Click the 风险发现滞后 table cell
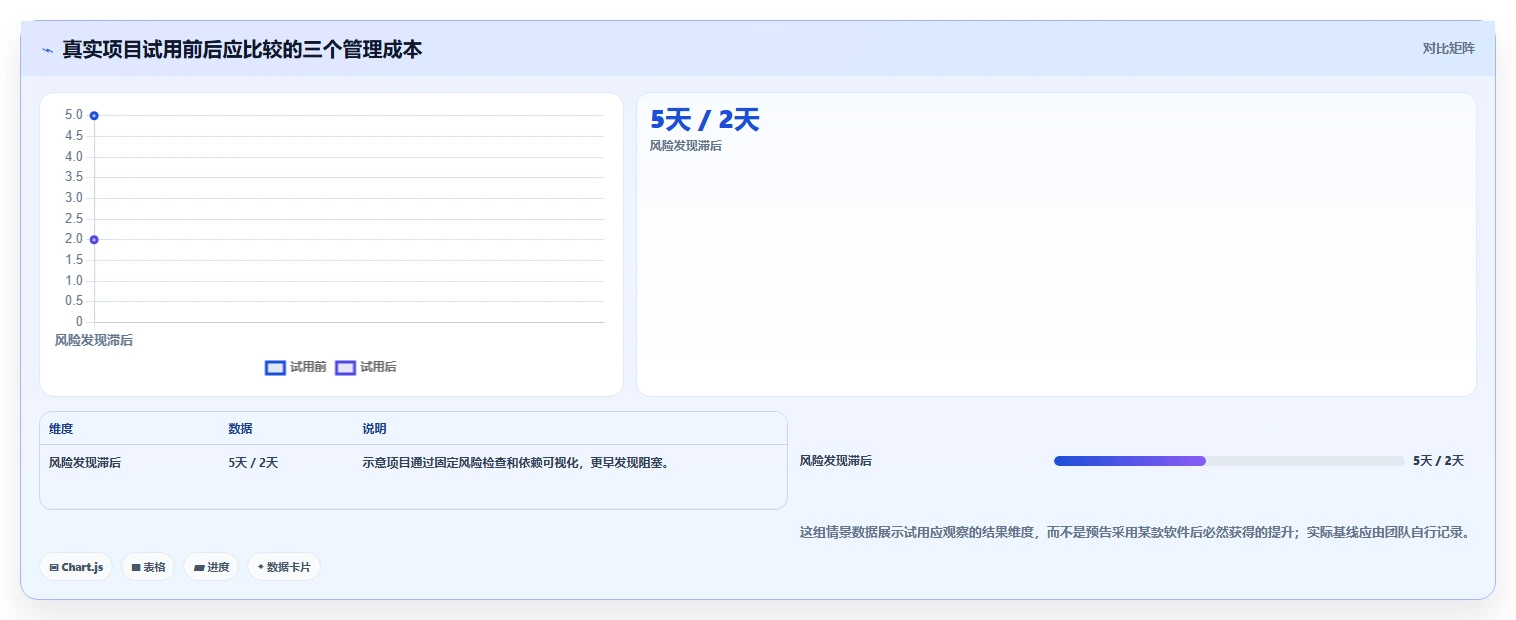The image size is (1516, 620). click(85, 463)
